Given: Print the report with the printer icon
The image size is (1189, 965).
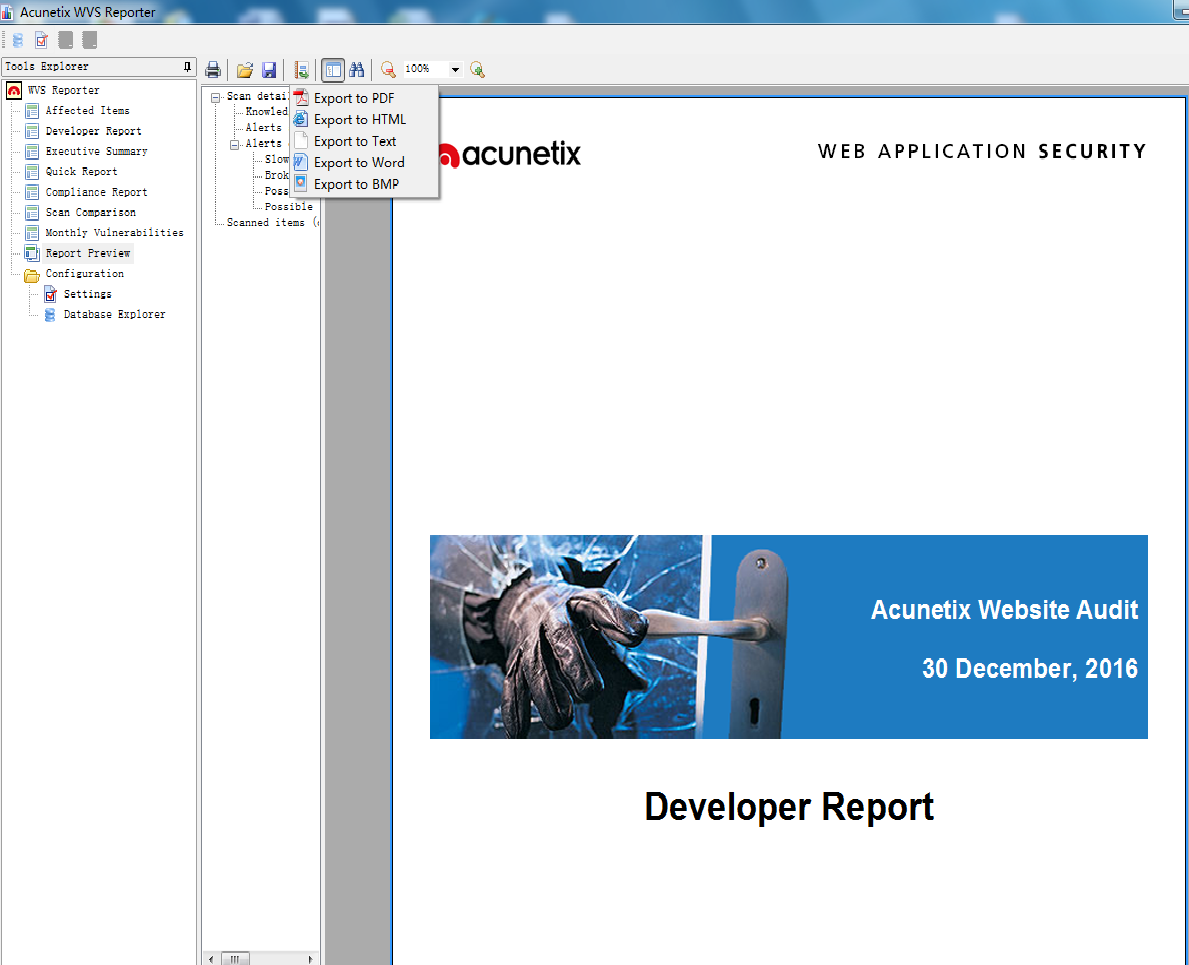Looking at the screenshot, I should (213, 70).
